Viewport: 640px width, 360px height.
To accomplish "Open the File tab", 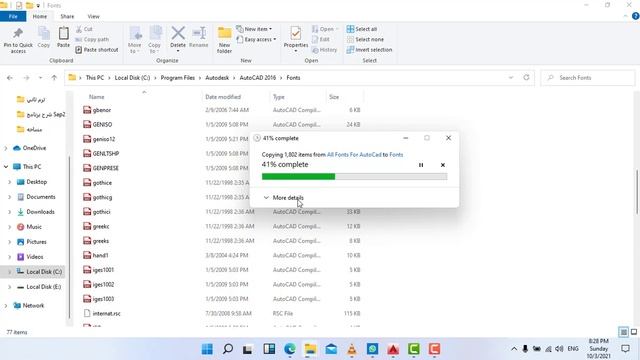I will click(x=13, y=16).
